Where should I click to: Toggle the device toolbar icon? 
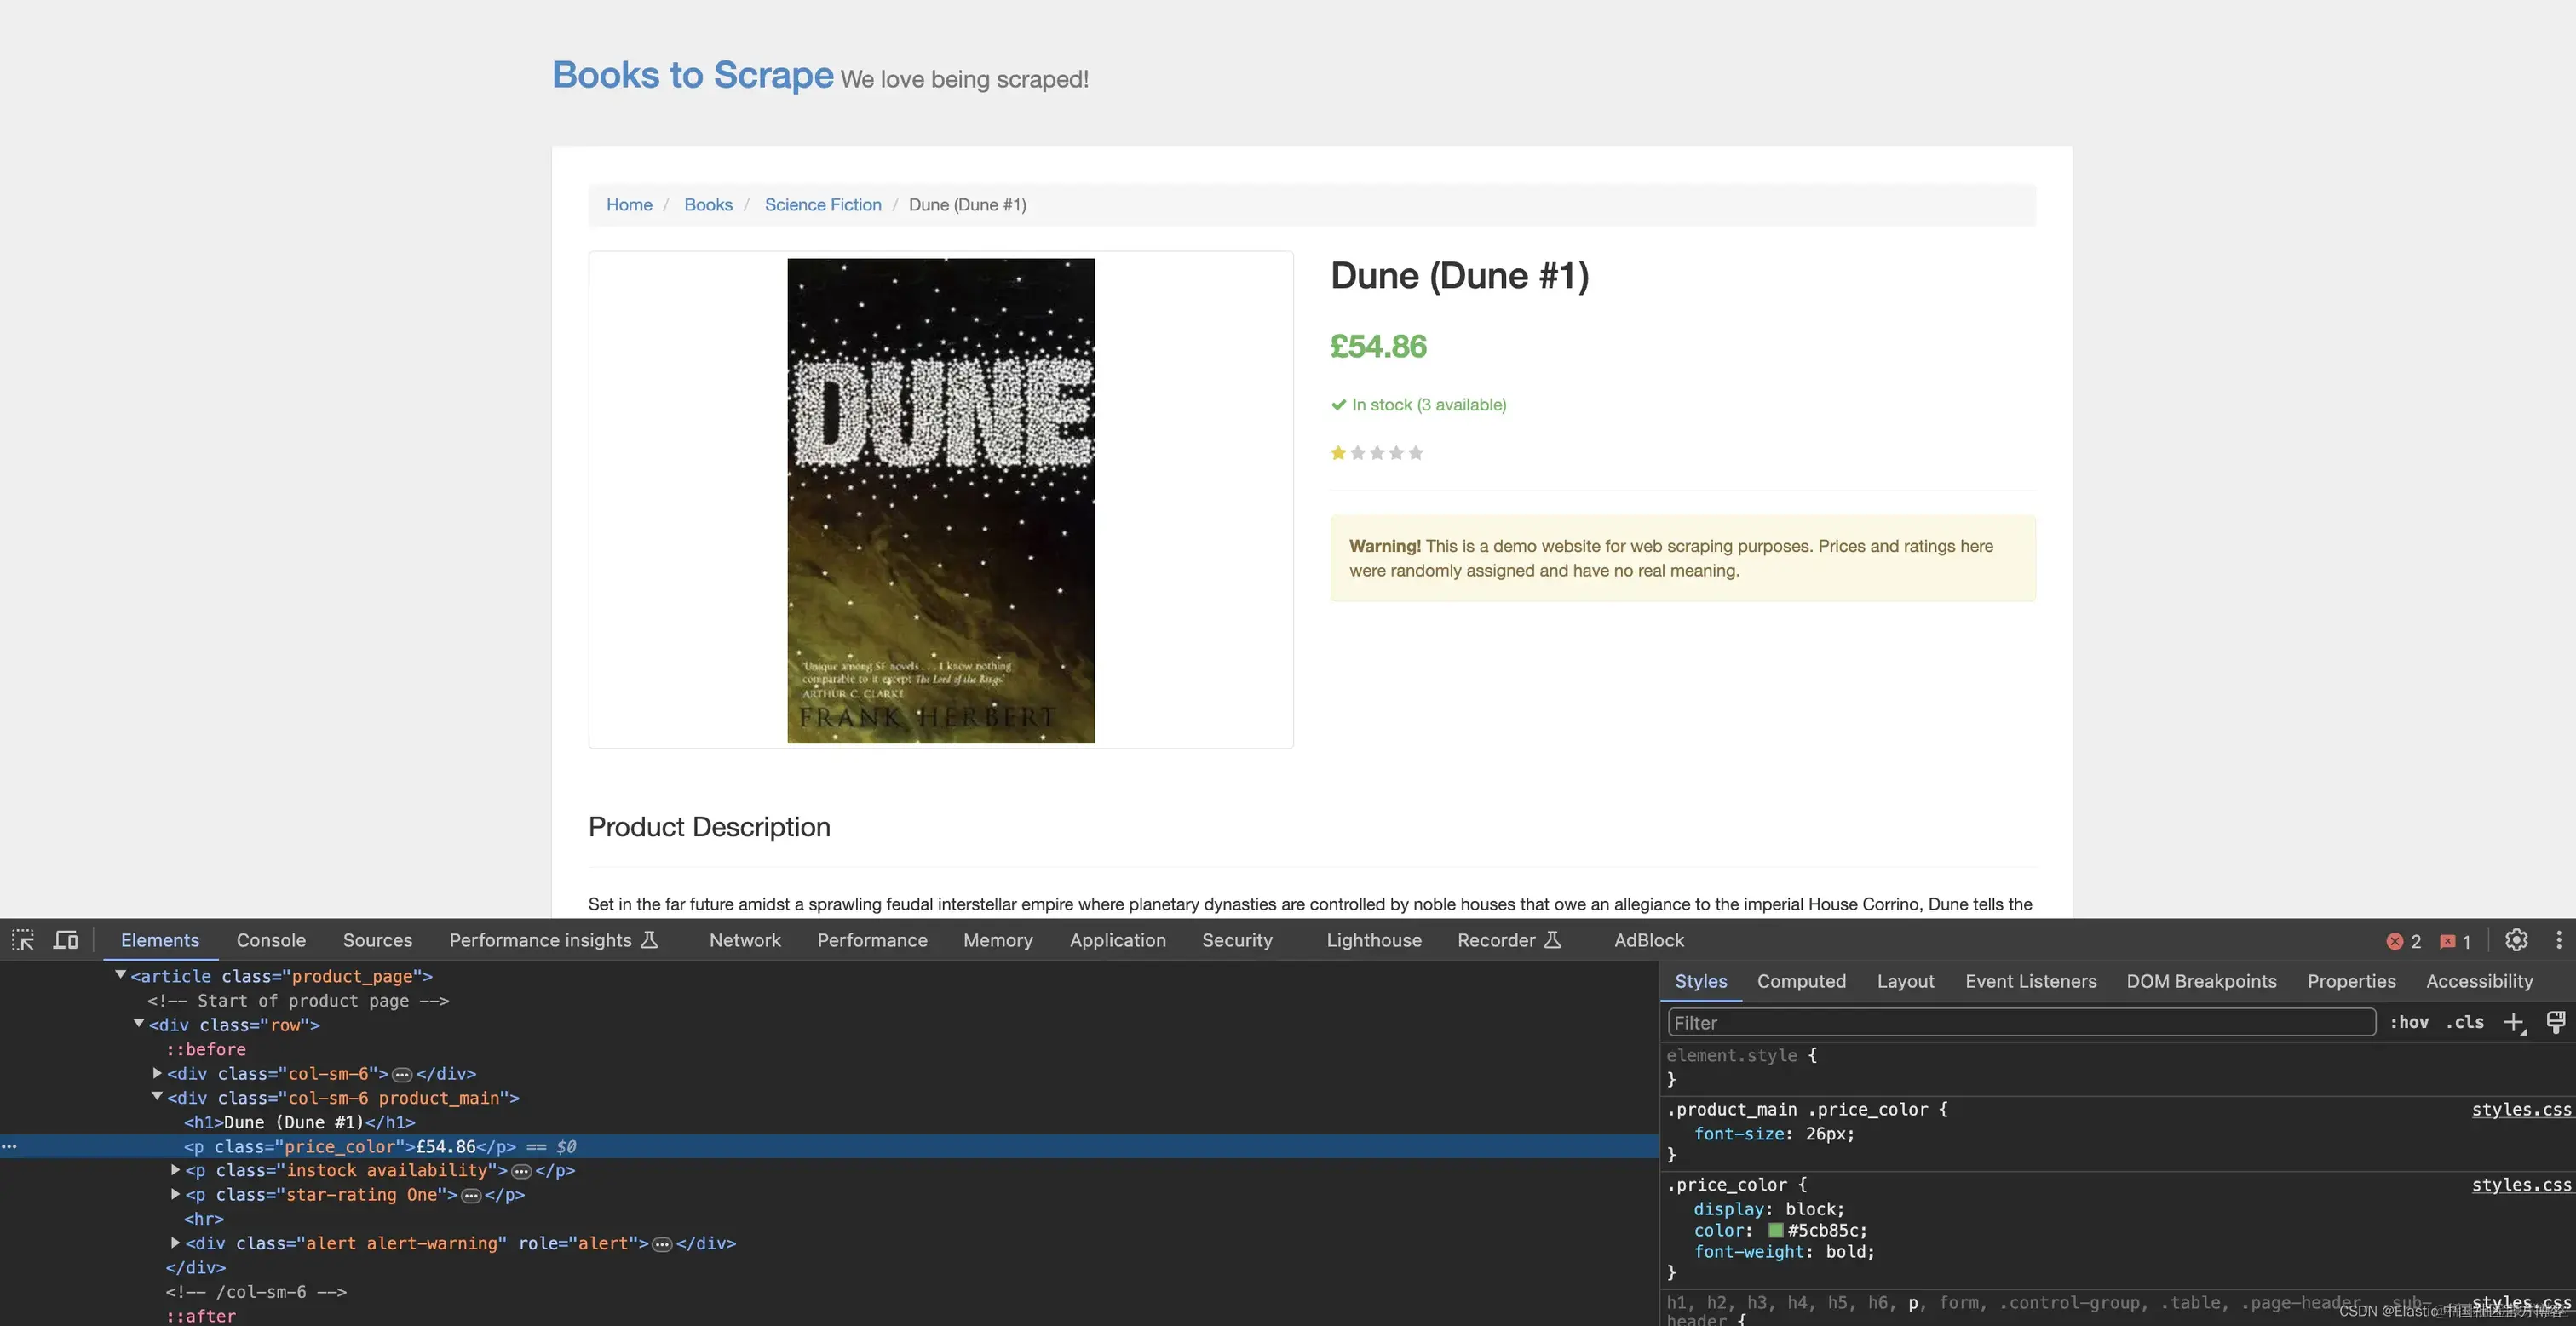(x=66, y=940)
